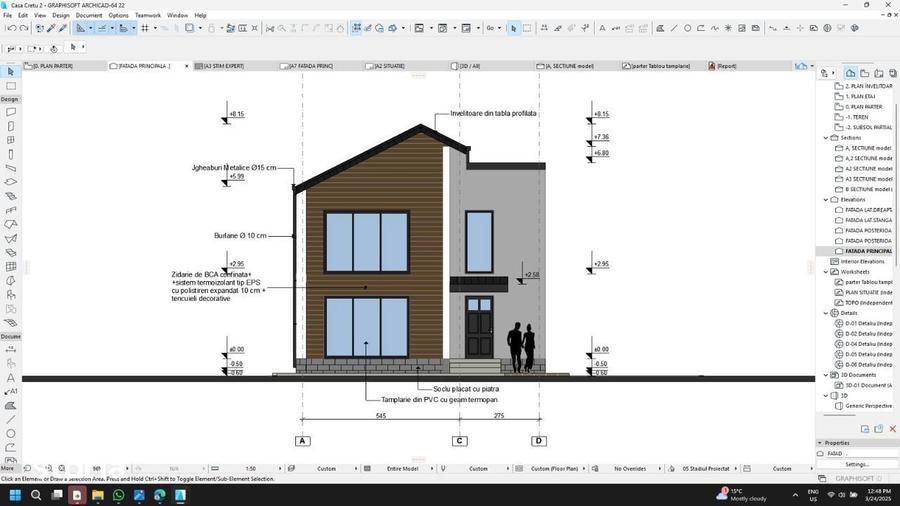Click the Settings... button in Properties
900x506 pixels.
point(857,464)
